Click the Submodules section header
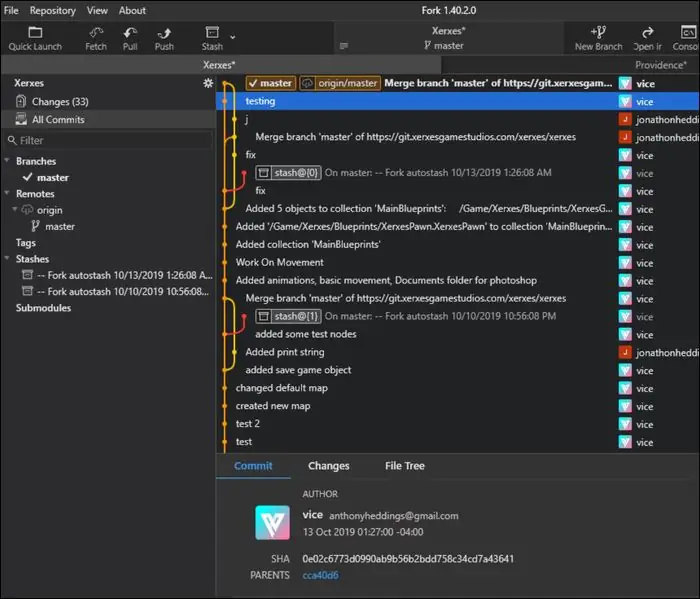 43,308
